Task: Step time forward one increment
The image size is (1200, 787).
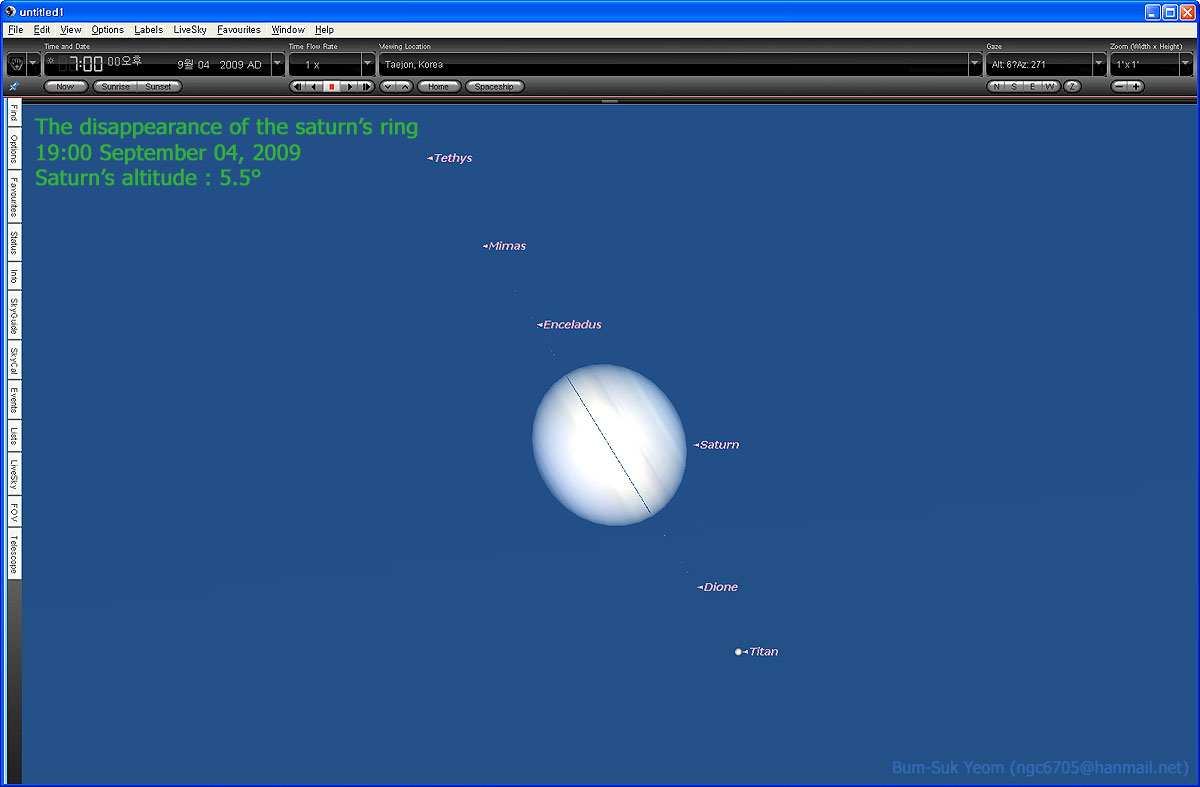Action: coord(367,87)
